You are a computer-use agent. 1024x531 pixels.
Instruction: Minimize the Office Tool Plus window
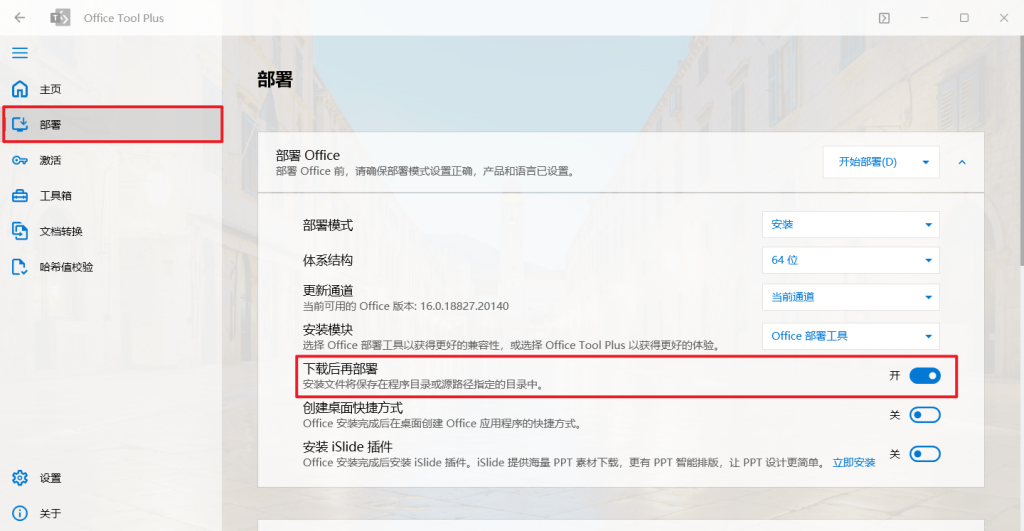tap(924, 18)
